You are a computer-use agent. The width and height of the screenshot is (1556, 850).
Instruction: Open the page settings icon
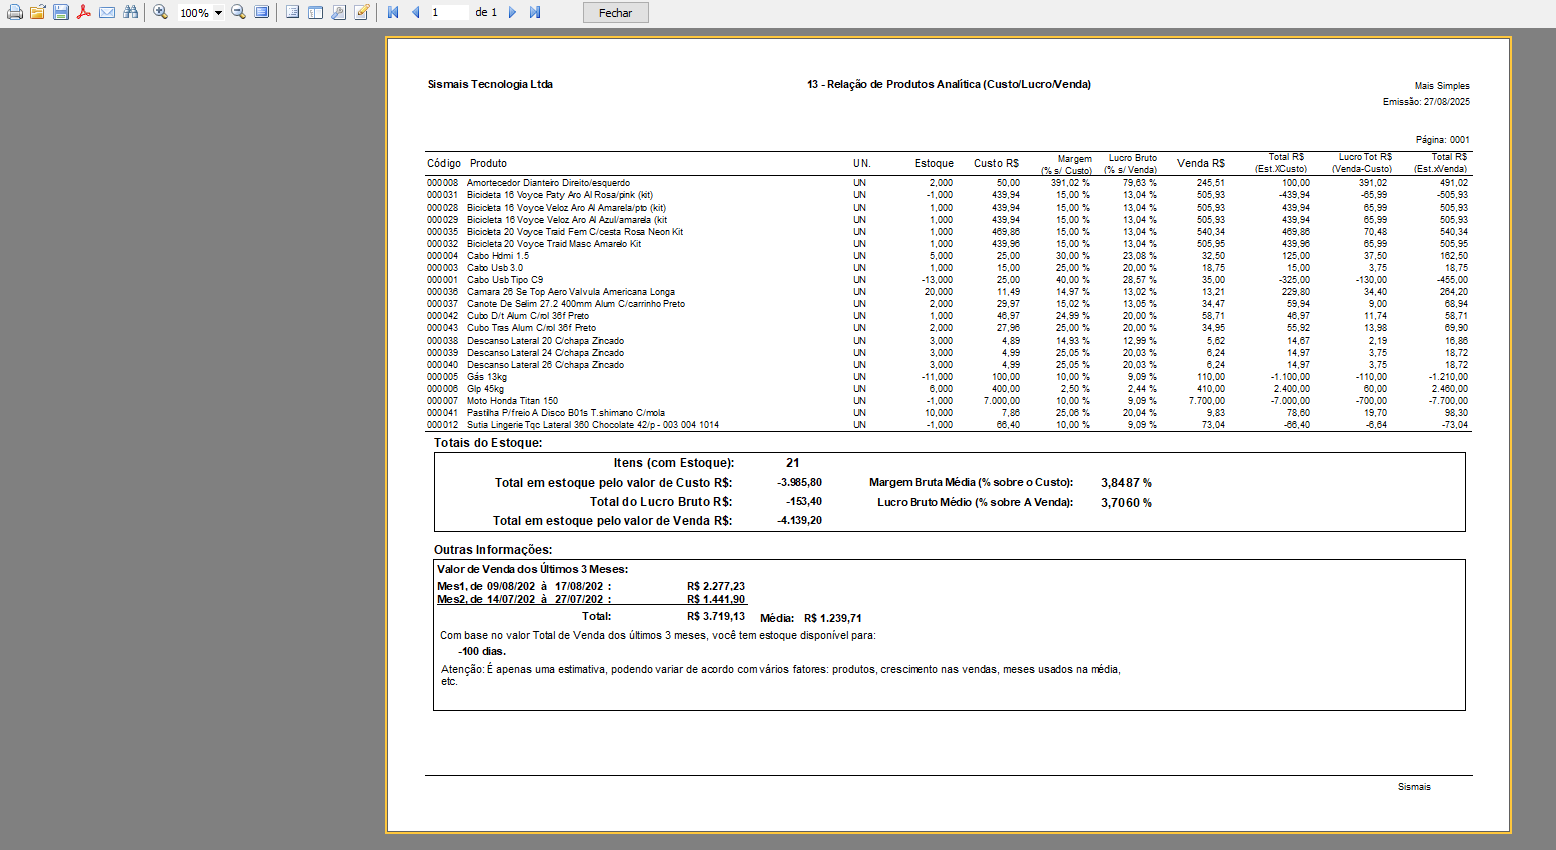338,13
